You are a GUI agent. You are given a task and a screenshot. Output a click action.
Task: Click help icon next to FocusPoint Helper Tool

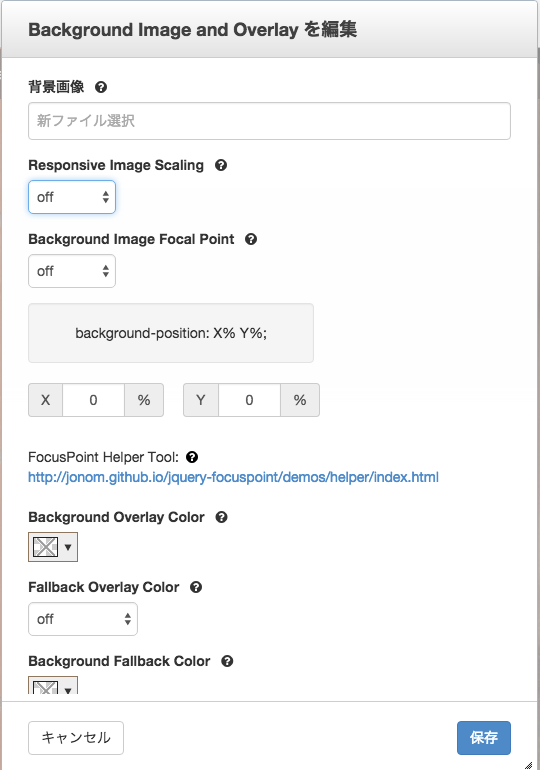coord(192,457)
